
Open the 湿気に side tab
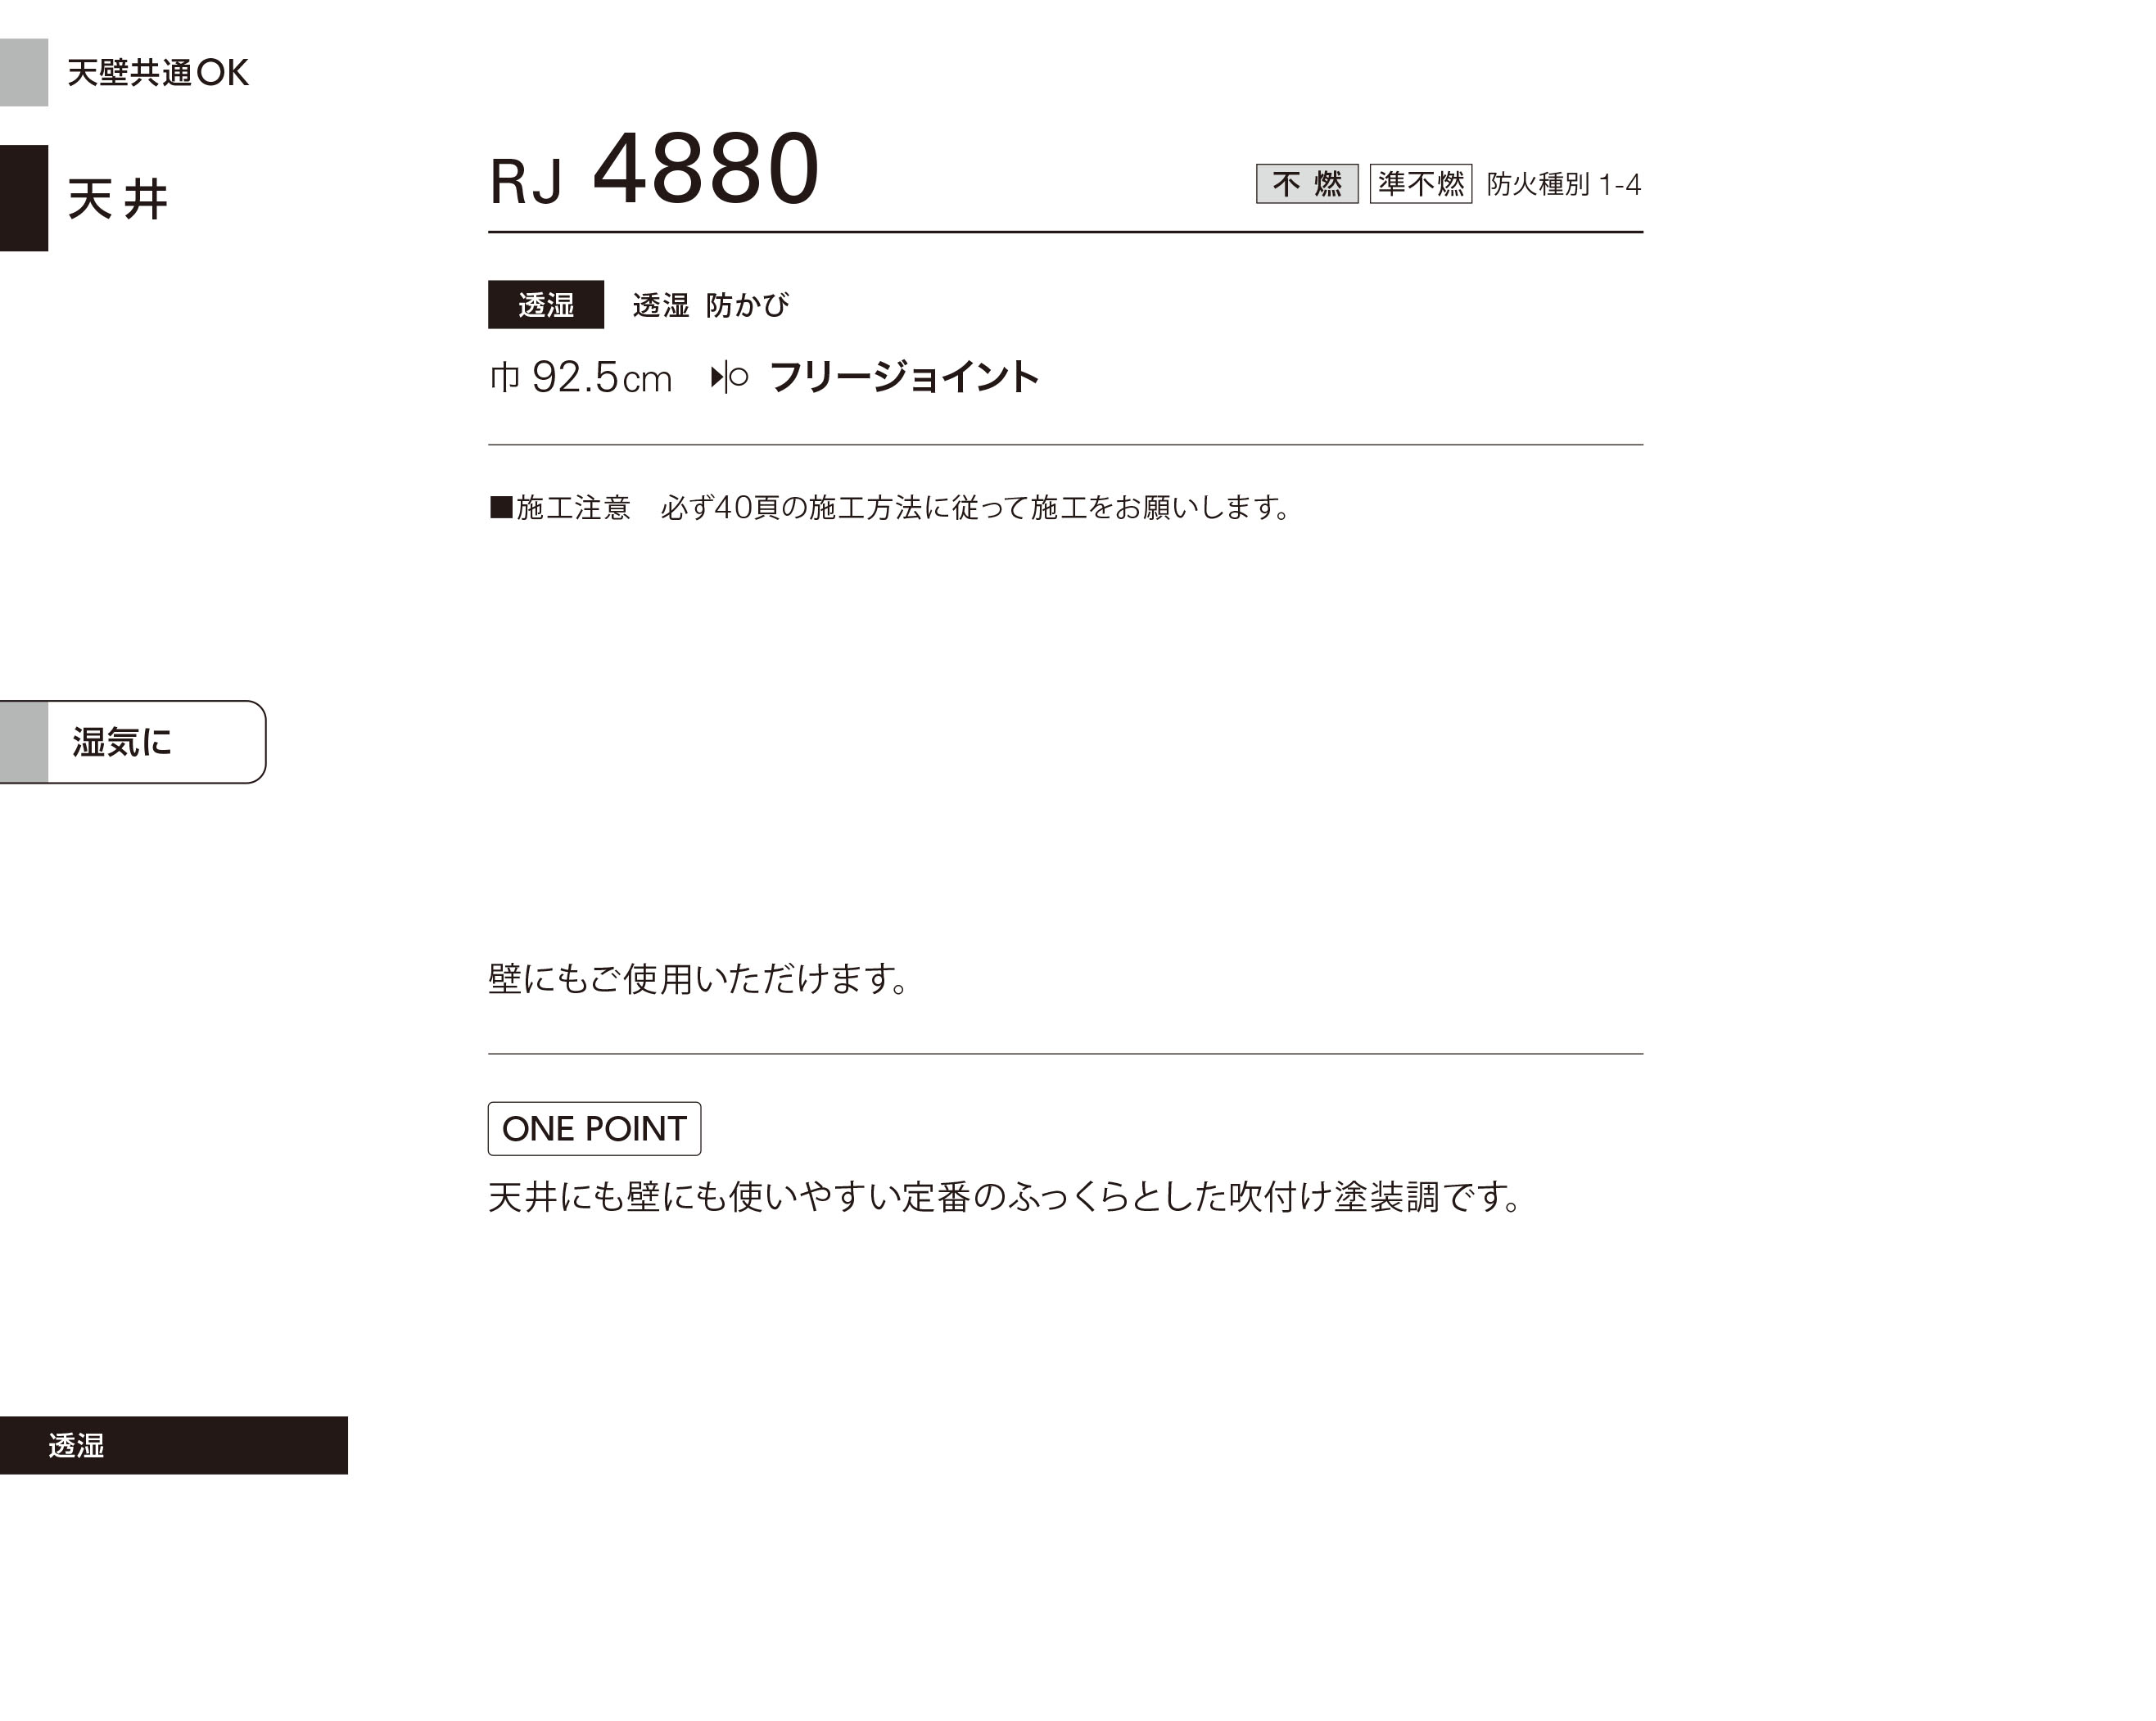pyautogui.click(x=133, y=742)
